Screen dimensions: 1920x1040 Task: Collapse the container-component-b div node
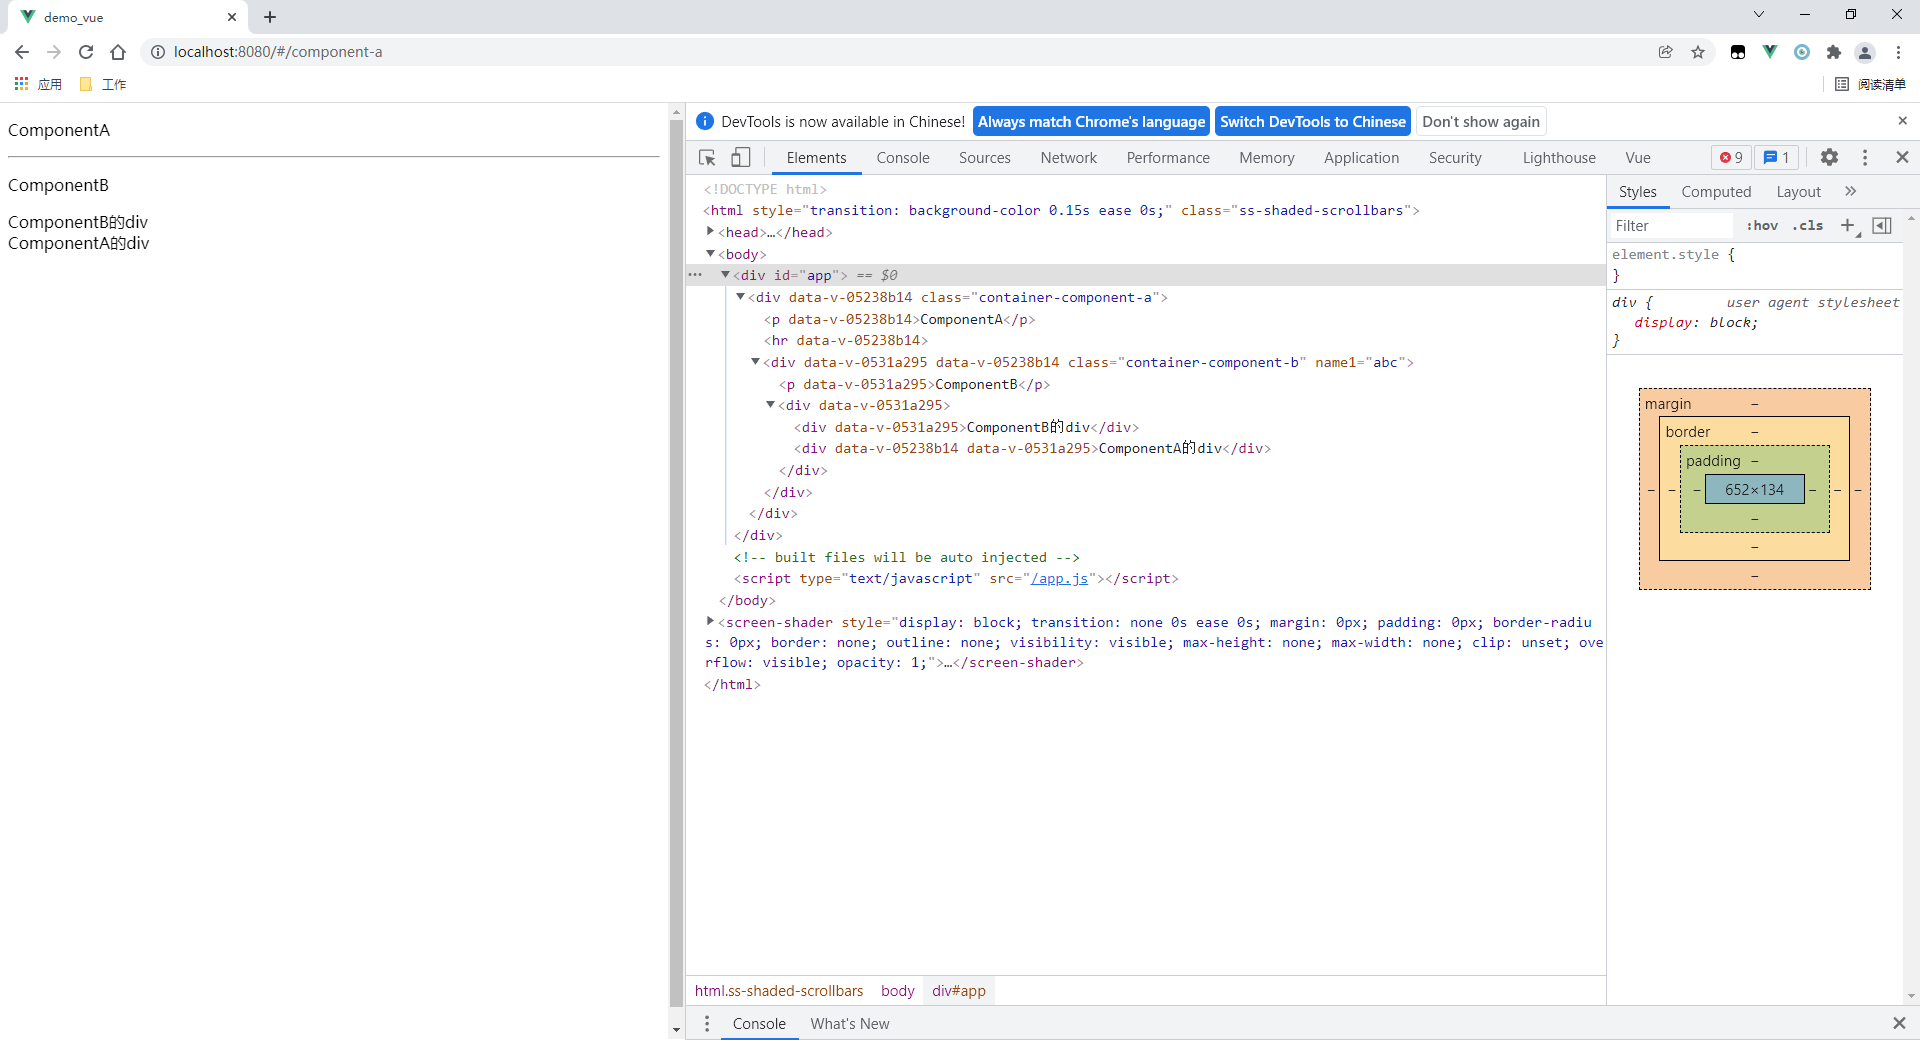click(755, 361)
